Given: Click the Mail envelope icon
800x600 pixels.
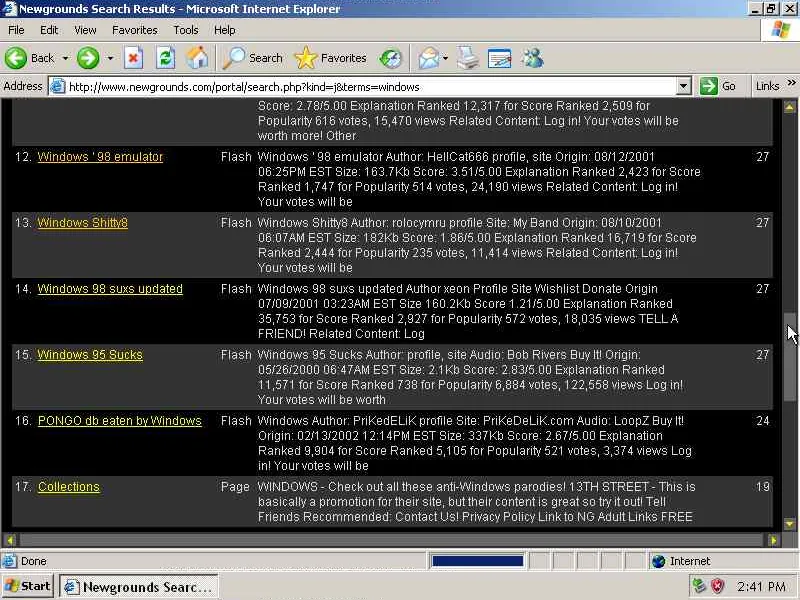Looking at the screenshot, I should 429,58.
